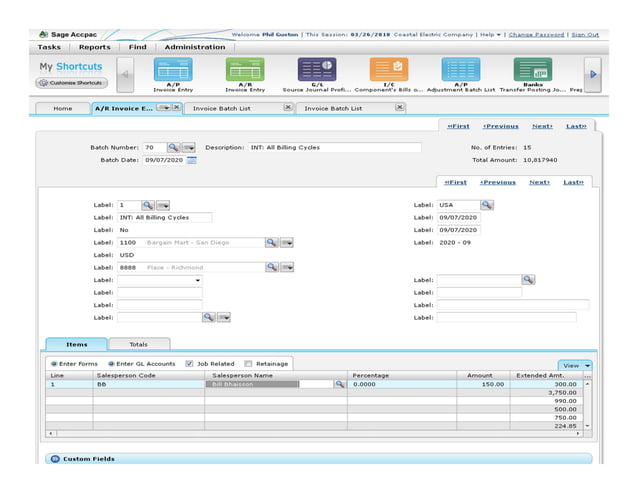638x493 pixels.
Task: Open the View dropdown in items grid
Action: [574, 366]
